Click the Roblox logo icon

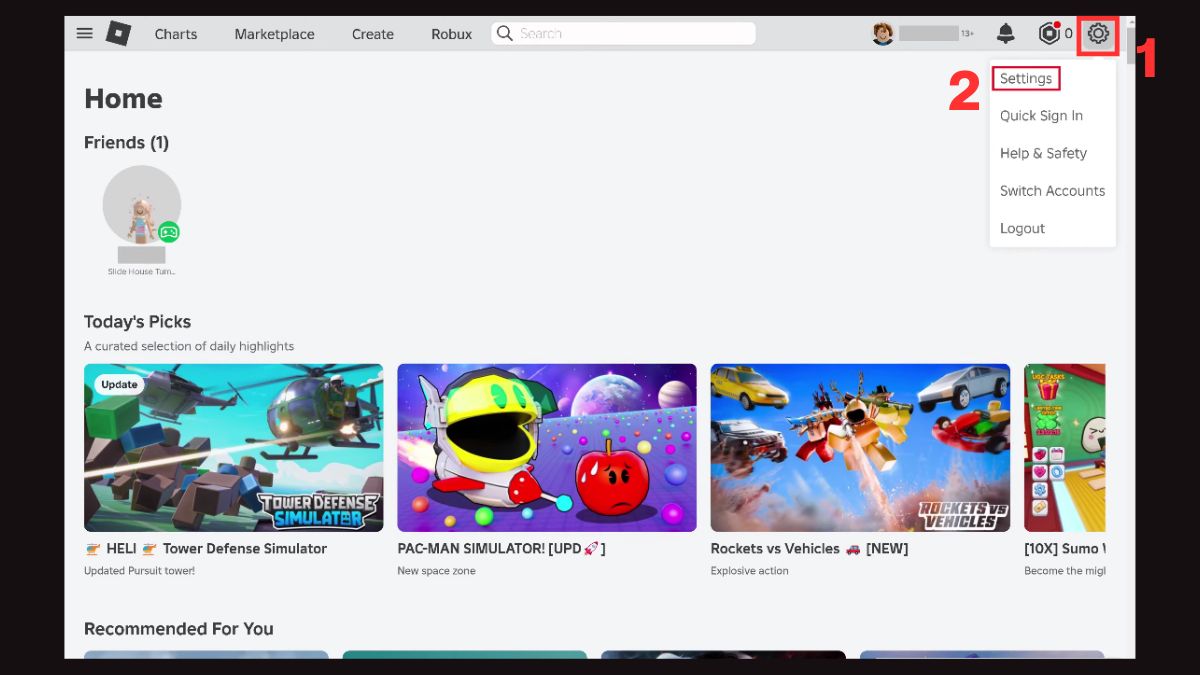[x=118, y=33]
